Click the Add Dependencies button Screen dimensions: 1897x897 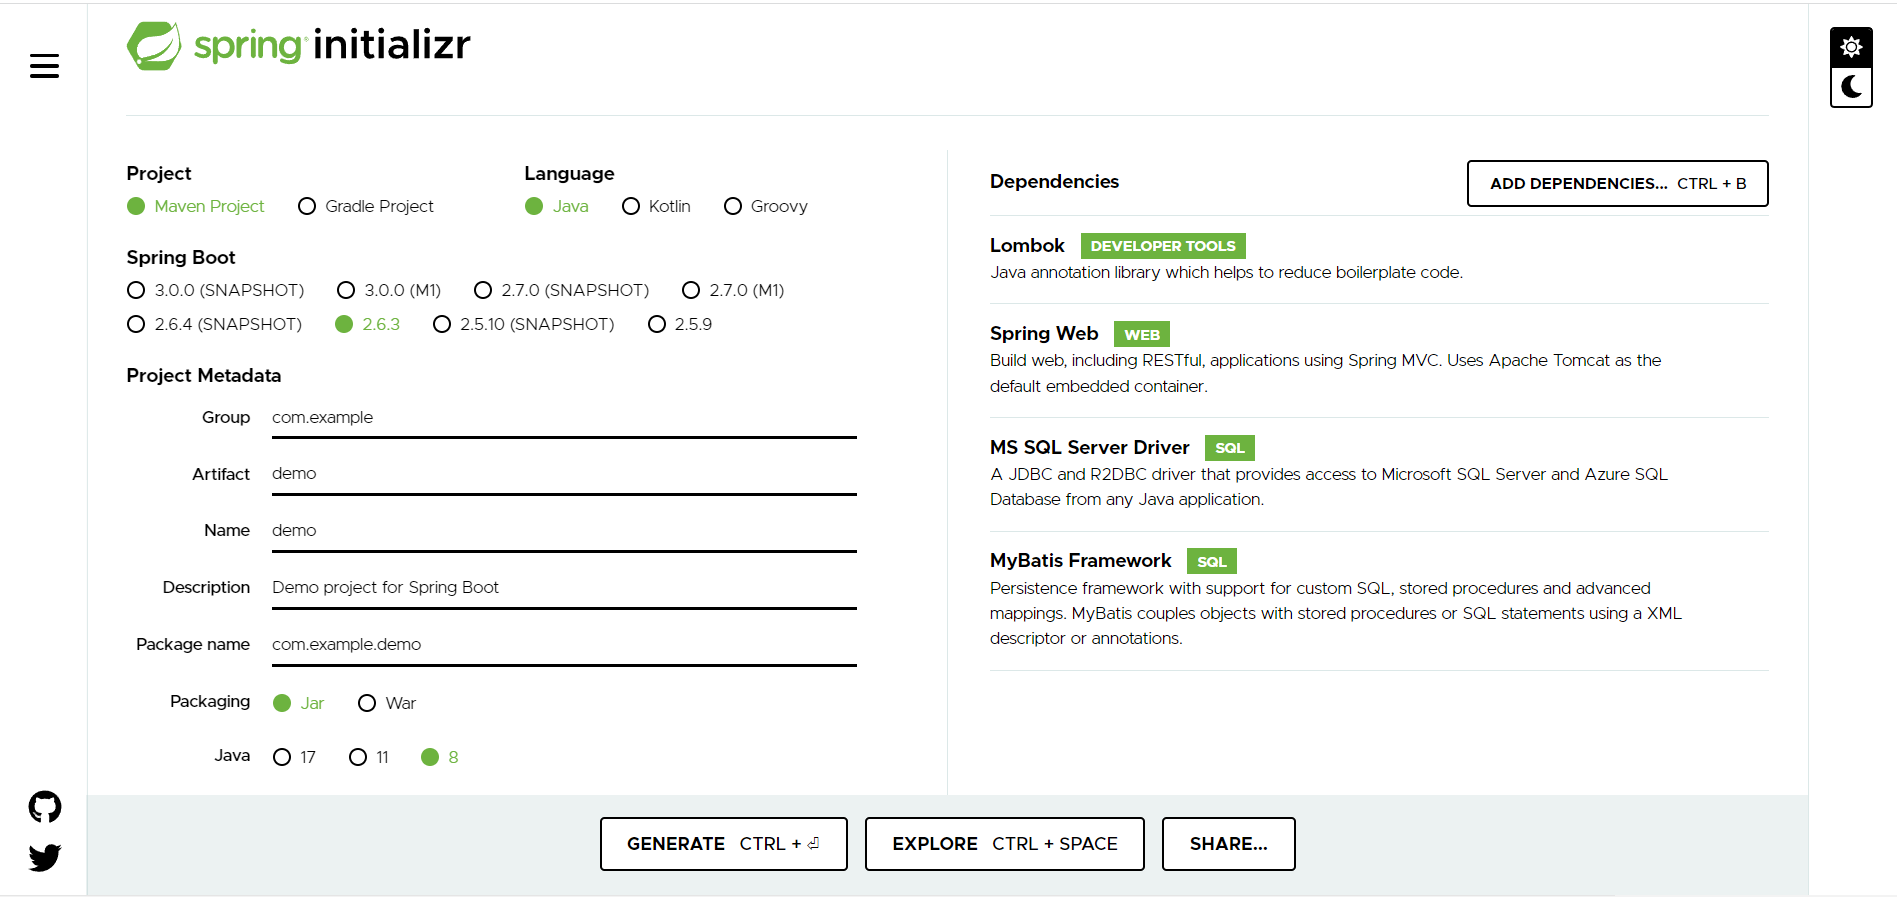[x=1617, y=183]
